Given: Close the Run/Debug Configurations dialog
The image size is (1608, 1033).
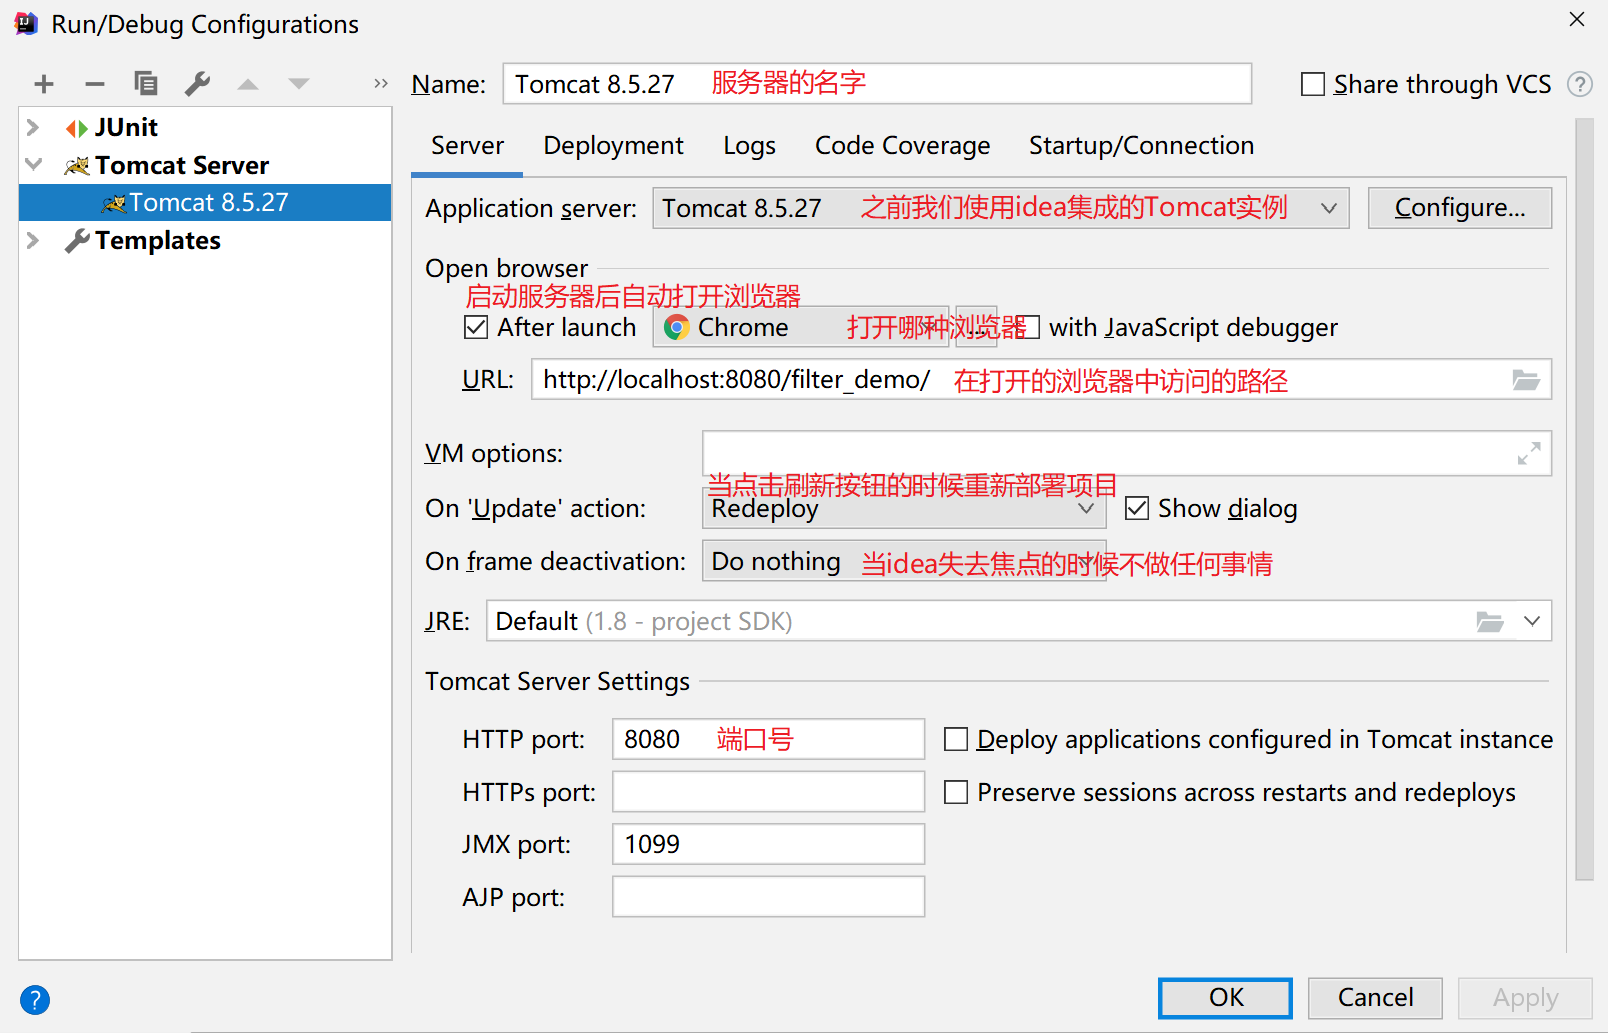Looking at the screenshot, I should [x=1577, y=19].
